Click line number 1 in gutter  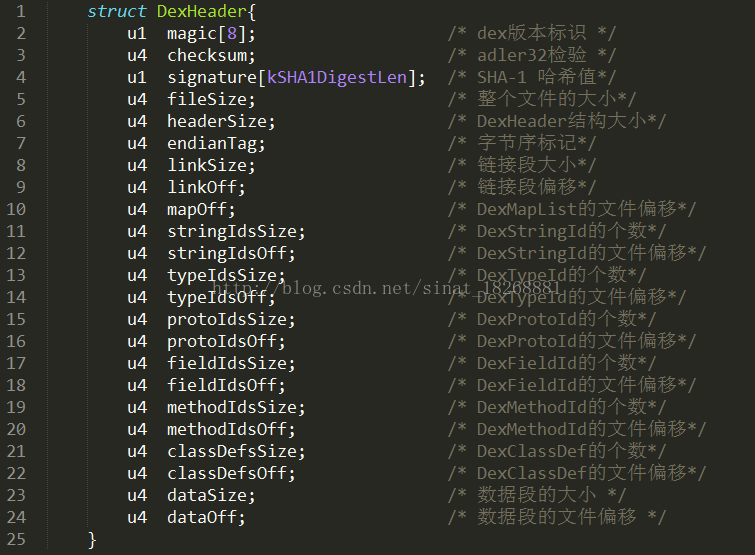[x=21, y=12]
